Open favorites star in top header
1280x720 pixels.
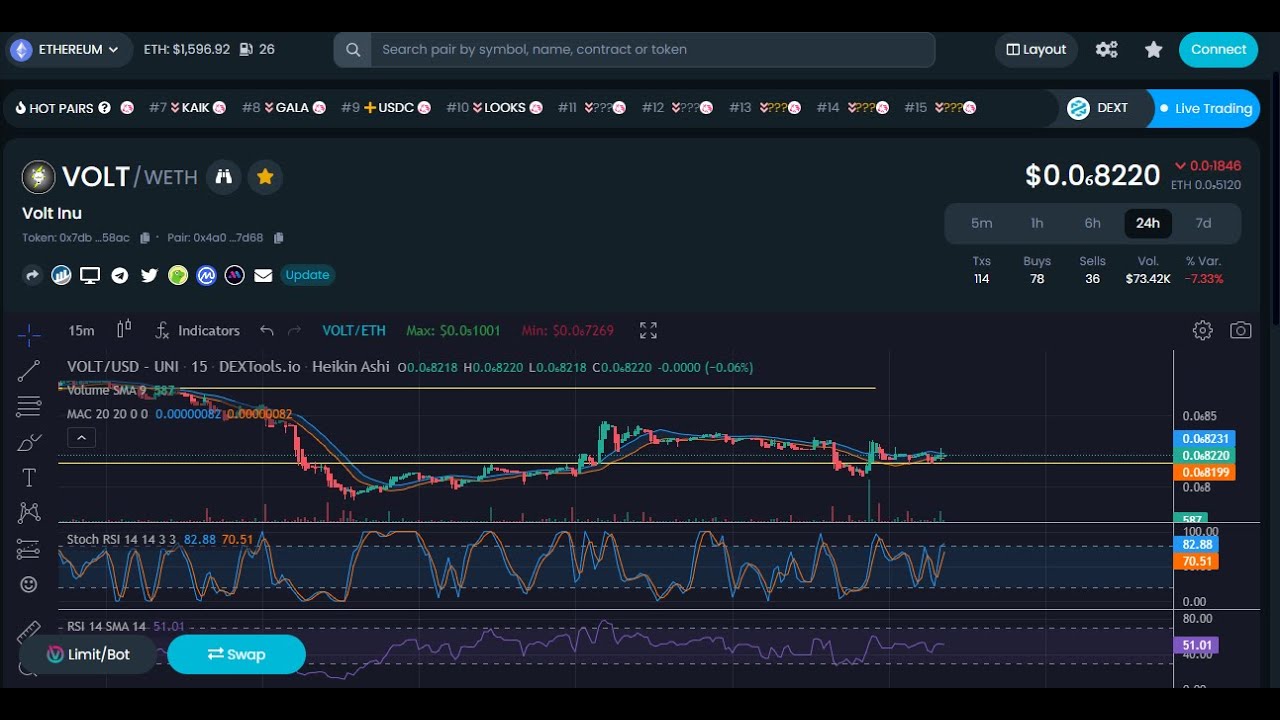pyautogui.click(x=1153, y=49)
